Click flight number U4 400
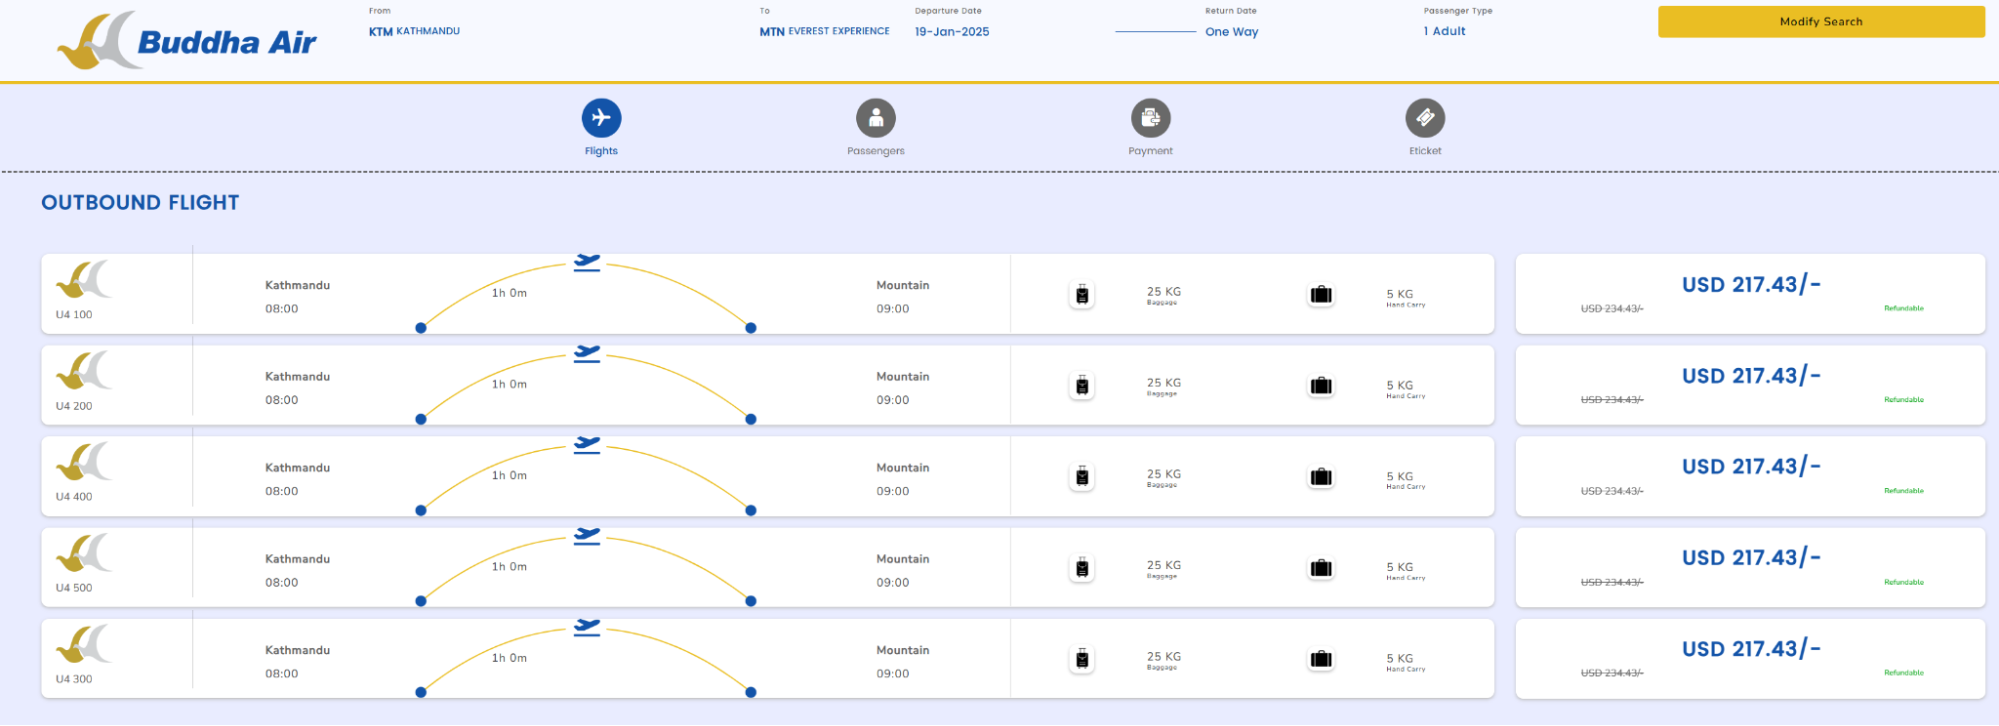Screen dimensions: 1999x726 coord(74,497)
